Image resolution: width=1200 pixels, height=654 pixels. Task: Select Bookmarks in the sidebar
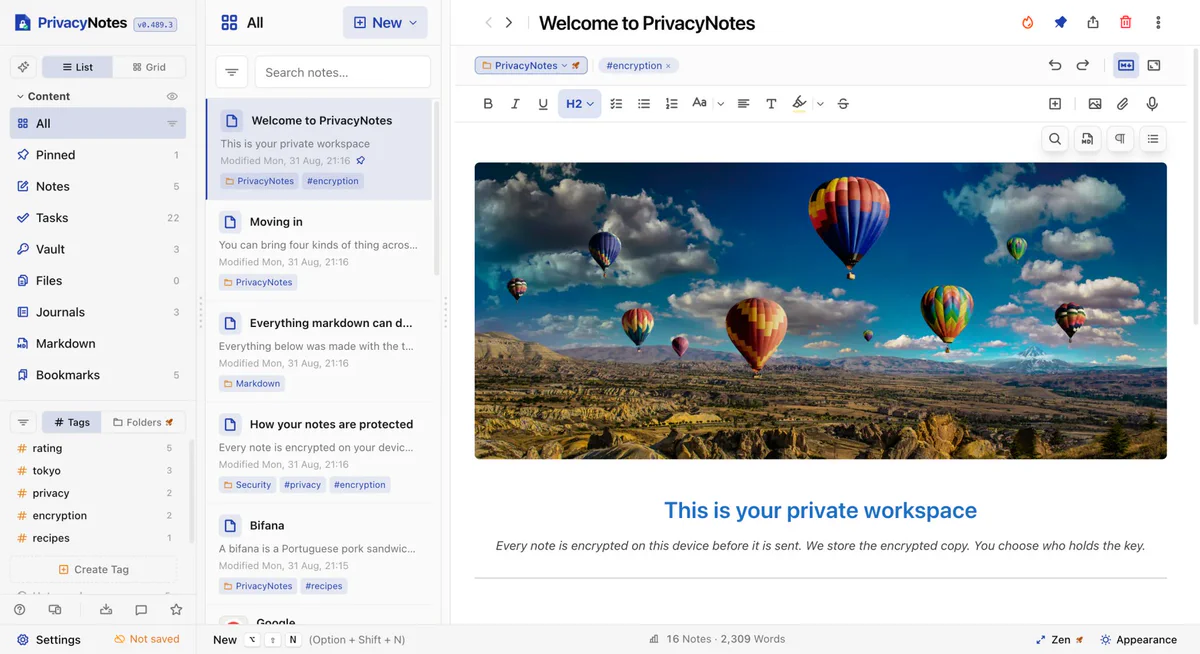98,375
